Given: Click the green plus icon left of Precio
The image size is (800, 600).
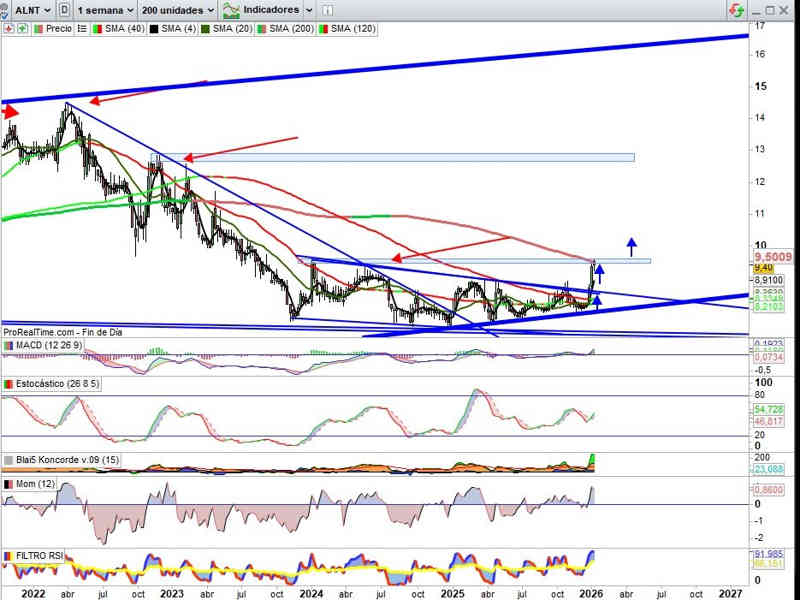Looking at the screenshot, I should [20, 29].
